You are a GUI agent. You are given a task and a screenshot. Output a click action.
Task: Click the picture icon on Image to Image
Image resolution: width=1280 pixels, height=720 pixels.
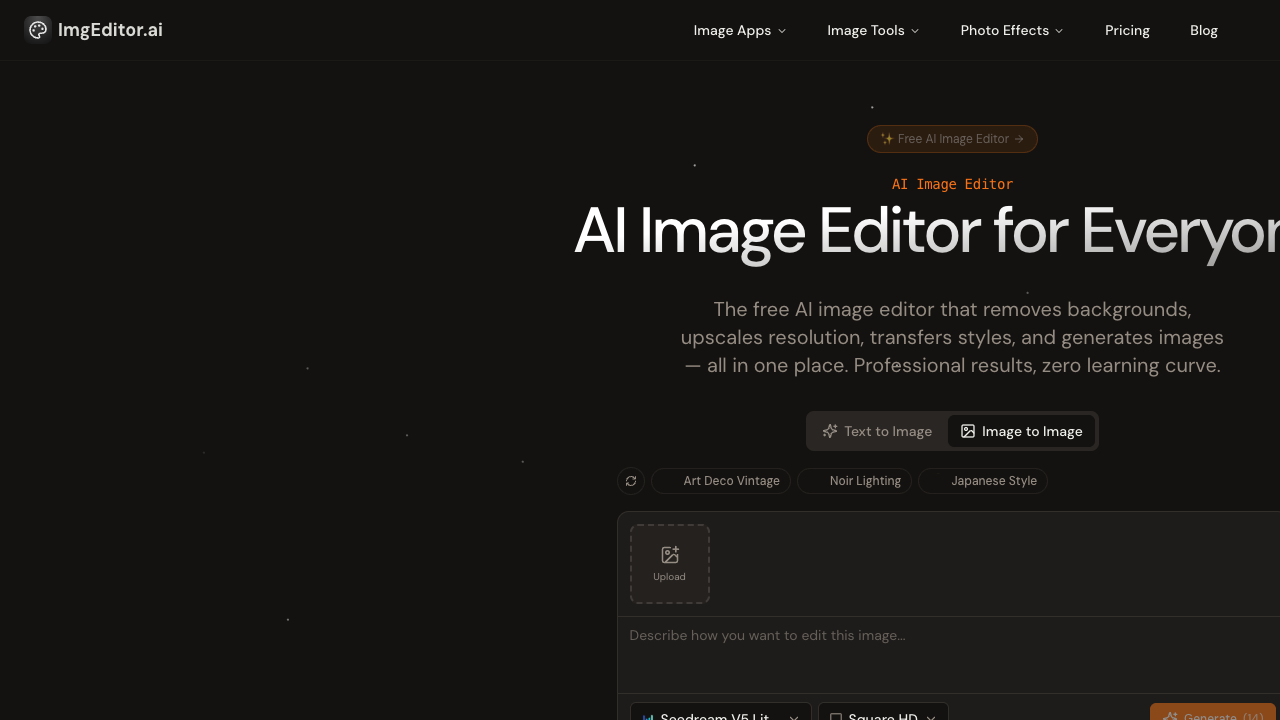point(968,431)
